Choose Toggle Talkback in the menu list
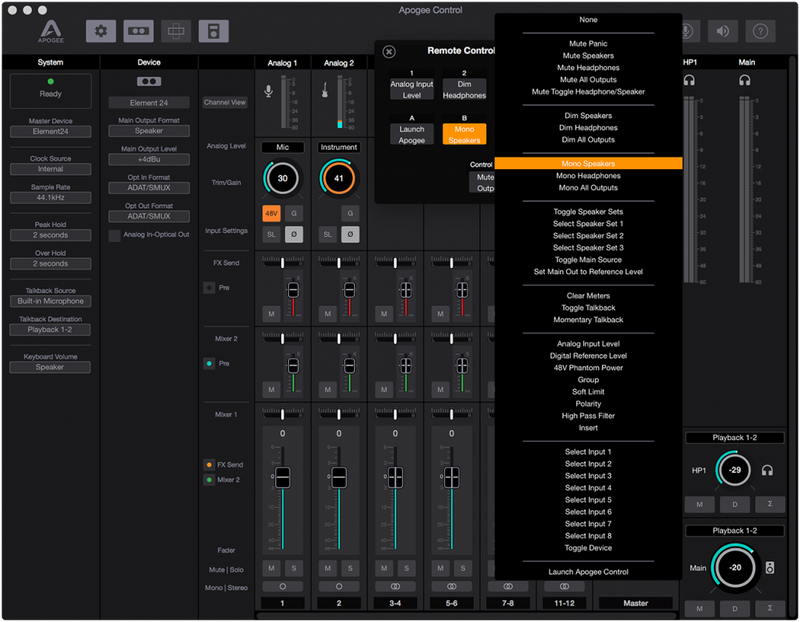The width and height of the screenshot is (800, 622). click(588, 307)
